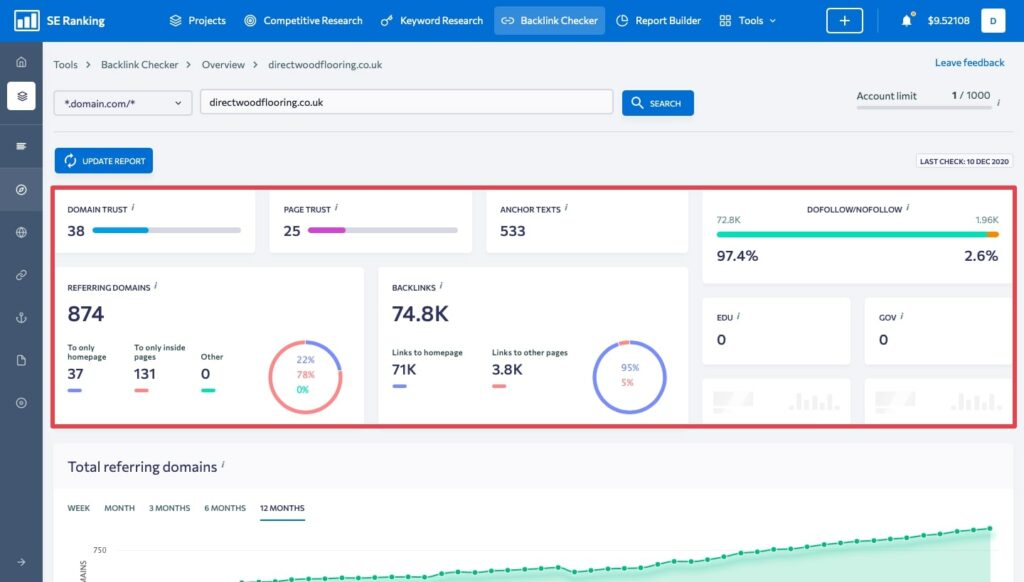The height and width of the screenshot is (582, 1024).
Task: Click the Leave feedback link
Action: 969,63
